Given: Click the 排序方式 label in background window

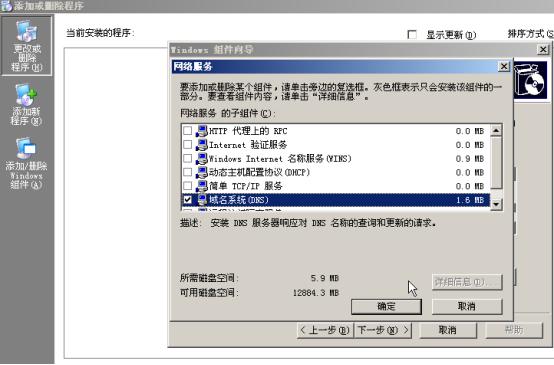Looking at the screenshot, I should (530, 34).
